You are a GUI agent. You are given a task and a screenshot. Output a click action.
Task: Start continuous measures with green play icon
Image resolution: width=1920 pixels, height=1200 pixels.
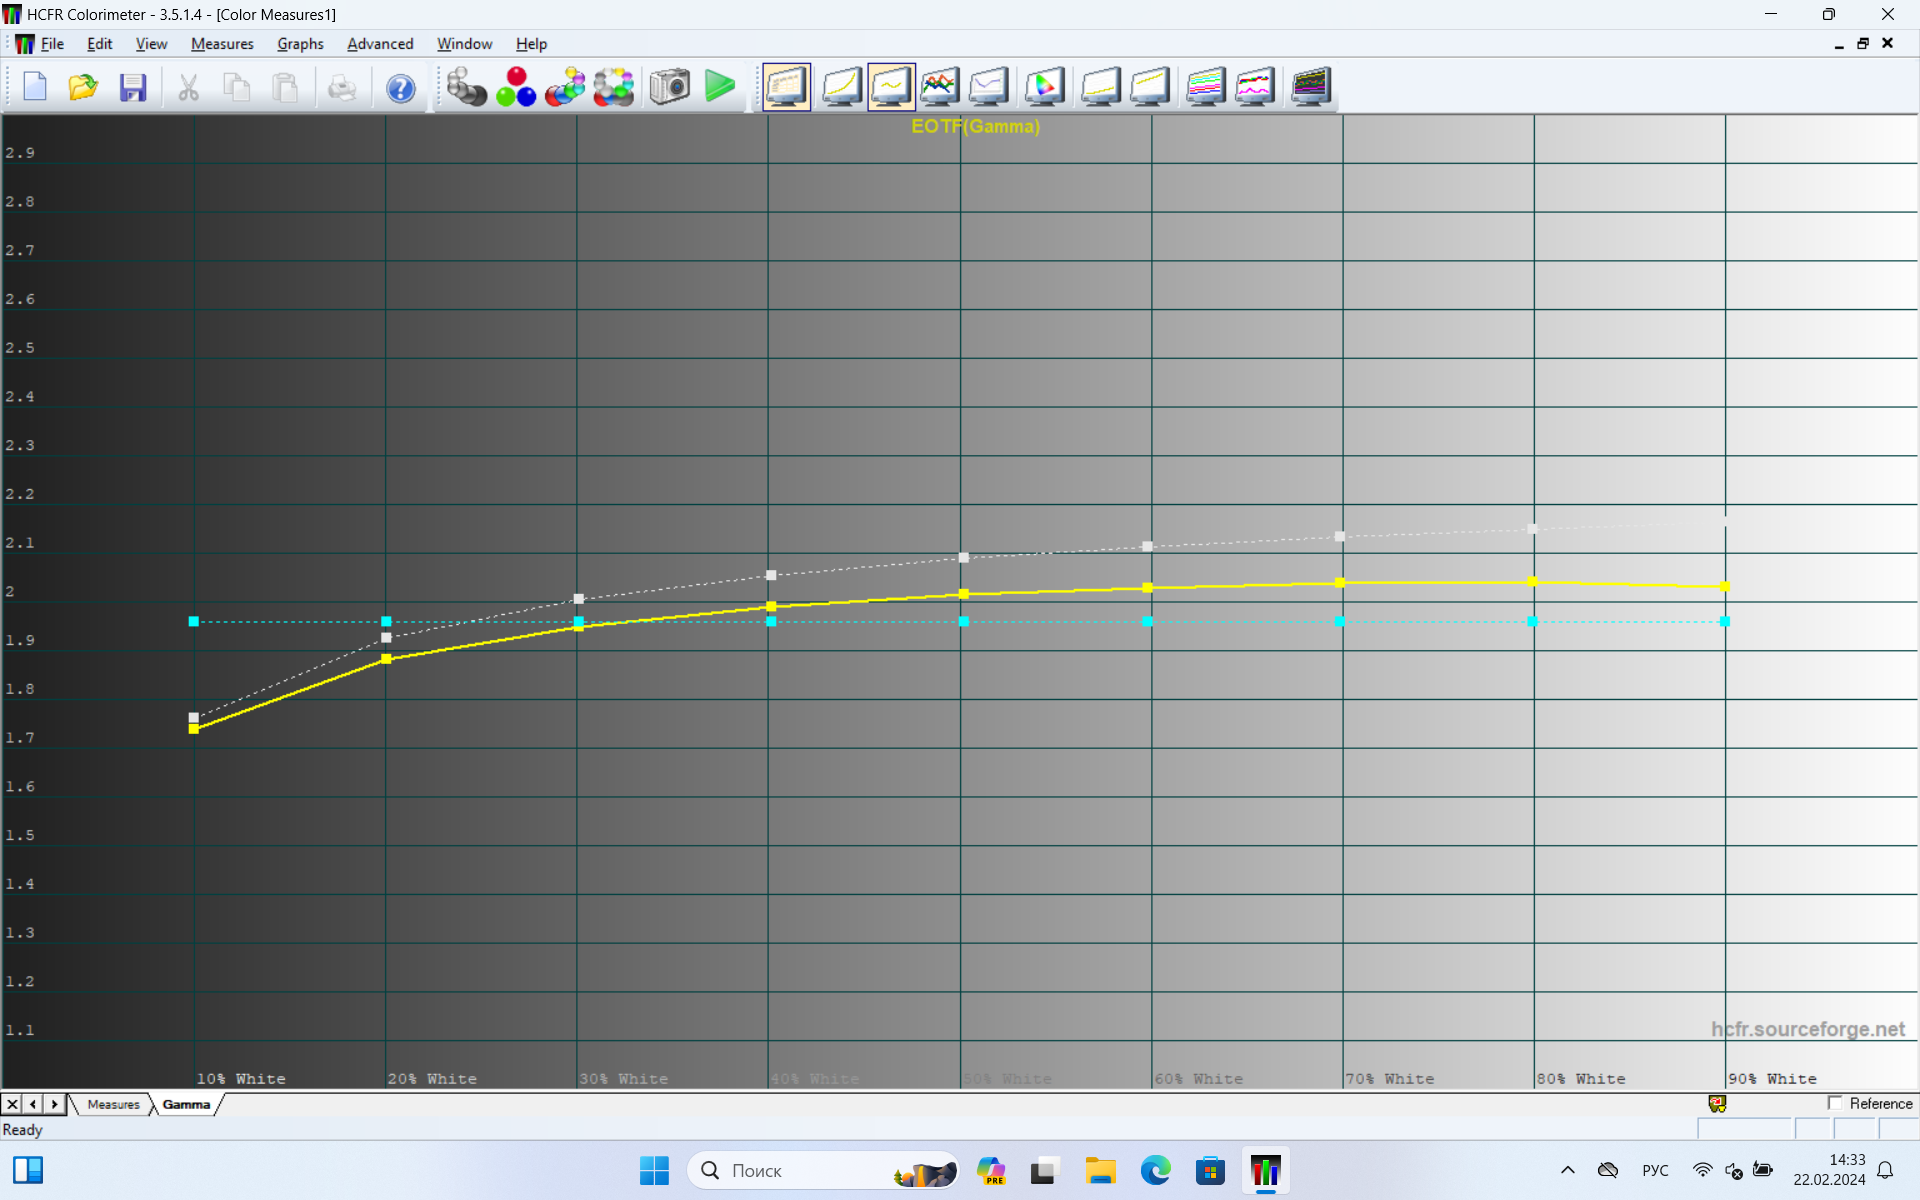(719, 87)
